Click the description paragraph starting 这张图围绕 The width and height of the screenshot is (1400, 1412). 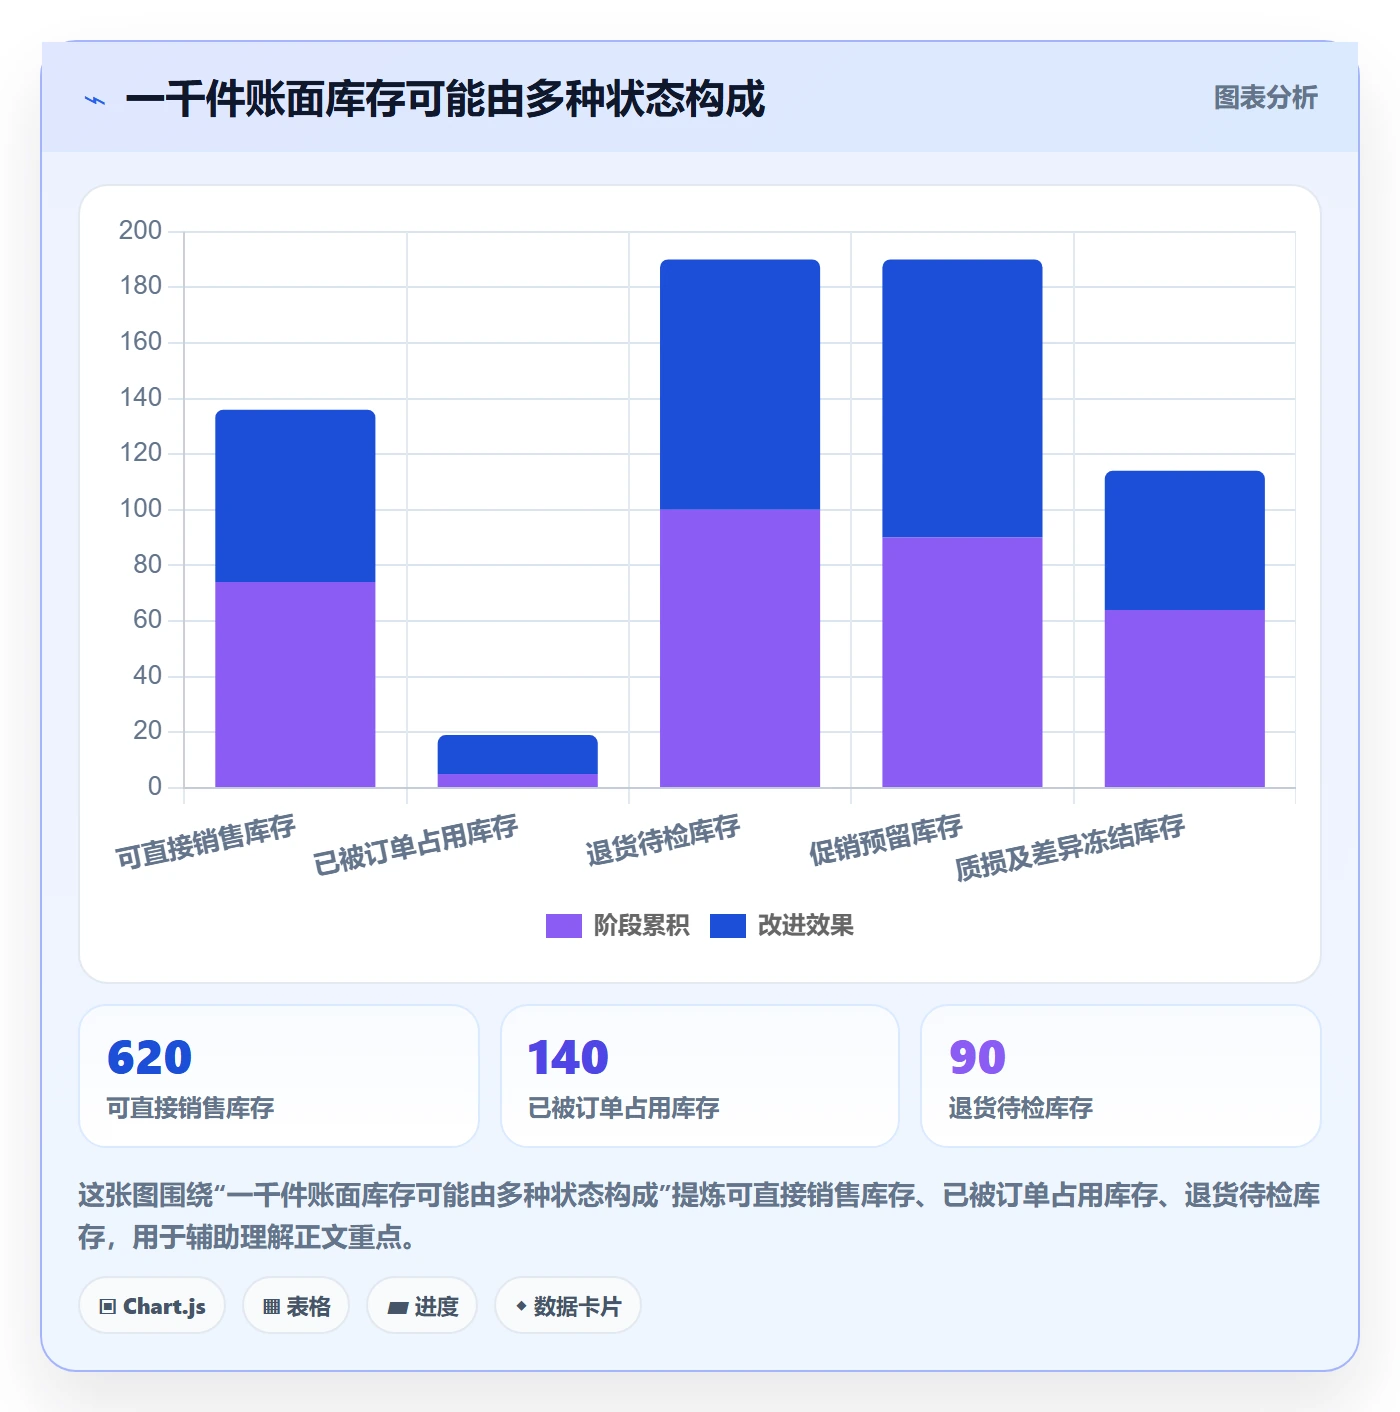point(699,1216)
